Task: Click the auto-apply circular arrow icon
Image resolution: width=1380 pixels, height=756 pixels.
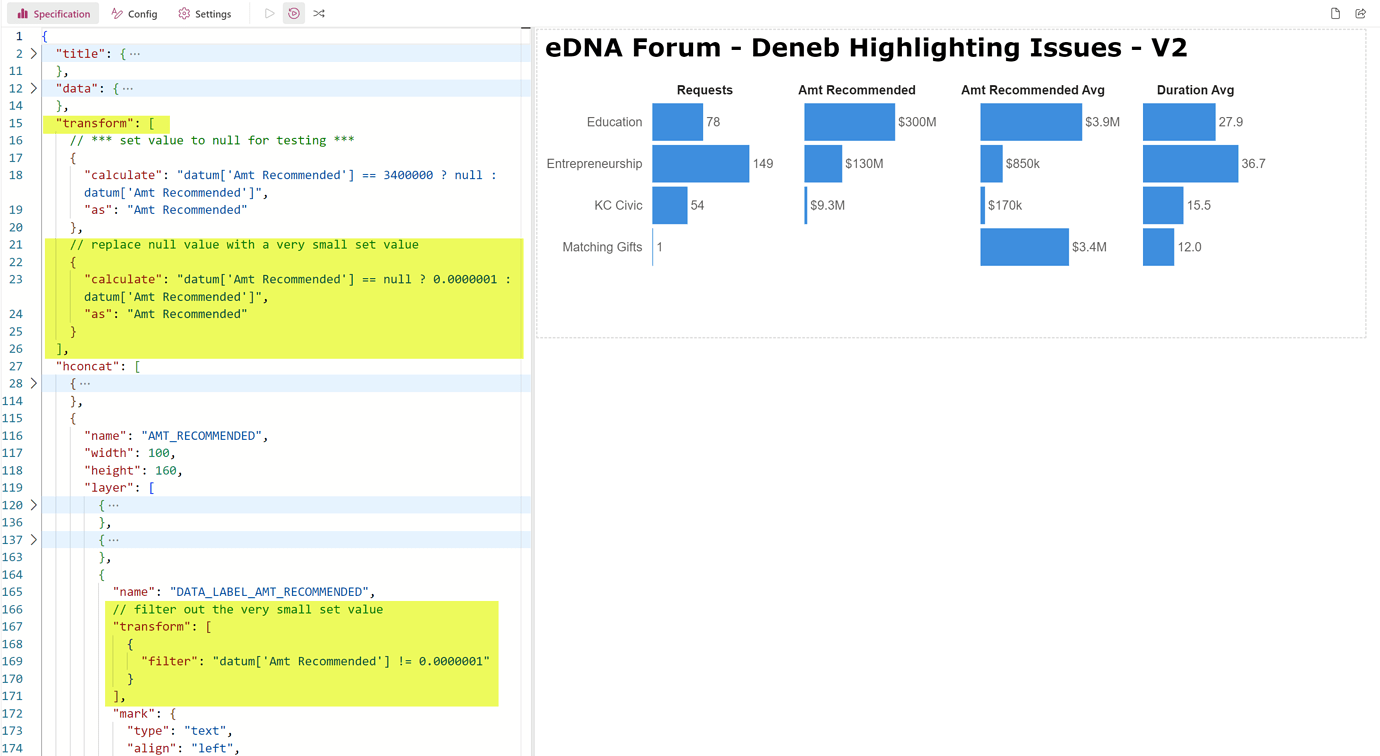Action: 292,13
